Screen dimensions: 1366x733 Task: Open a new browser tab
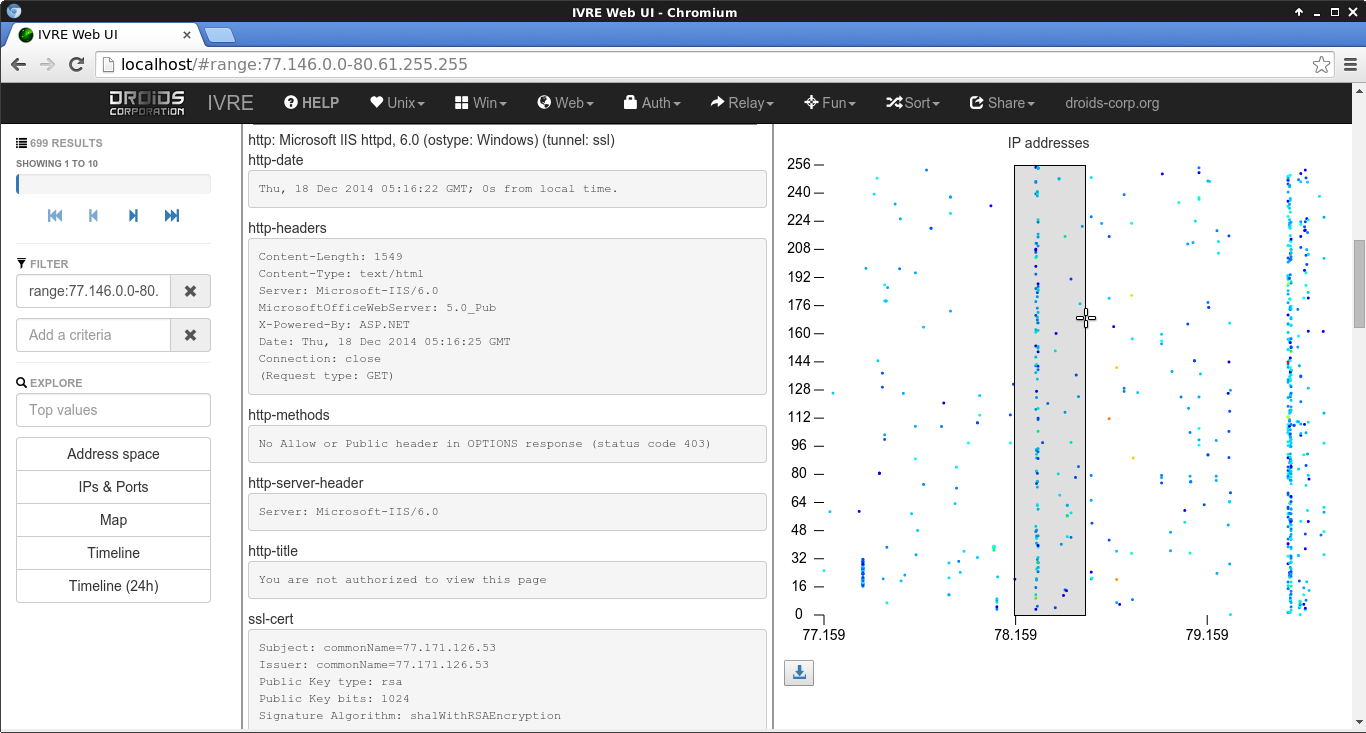coord(218,35)
